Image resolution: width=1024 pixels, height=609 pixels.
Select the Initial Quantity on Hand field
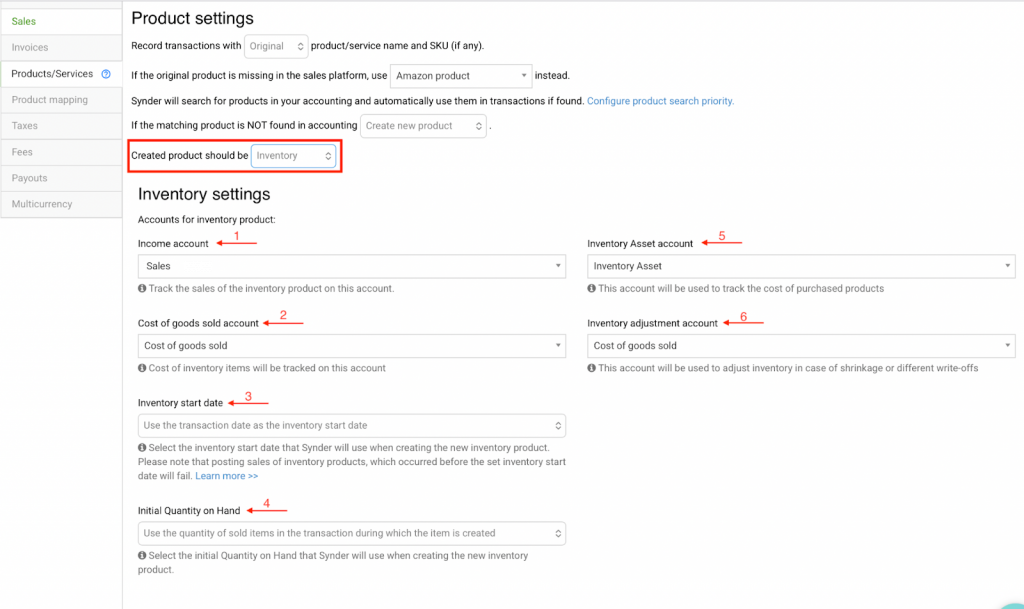tap(351, 533)
